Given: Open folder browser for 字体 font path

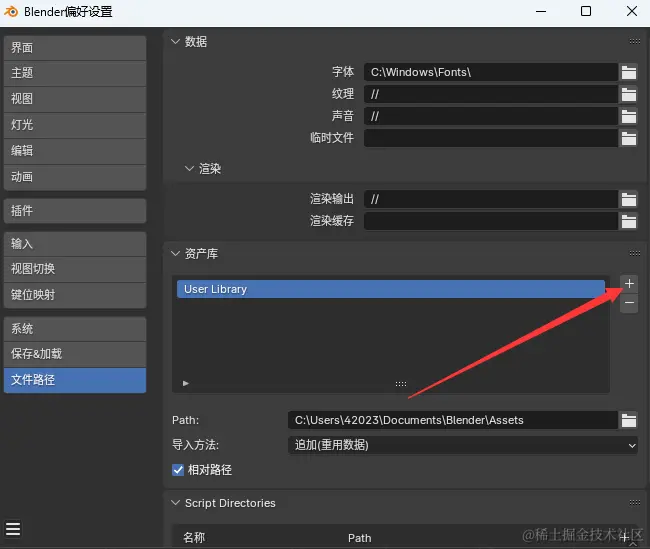Looking at the screenshot, I should (628, 72).
